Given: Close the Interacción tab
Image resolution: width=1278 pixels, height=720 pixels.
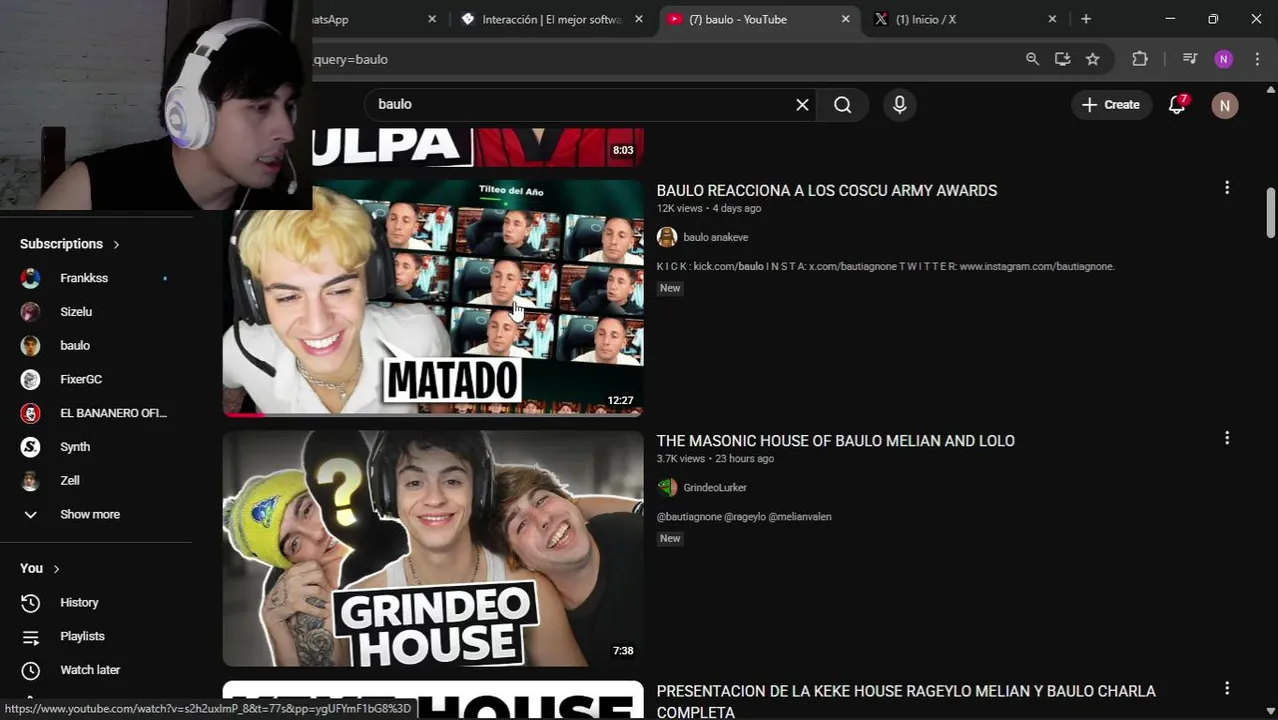Looking at the screenshot, I should pyautogui.click(x=639, y=19).
